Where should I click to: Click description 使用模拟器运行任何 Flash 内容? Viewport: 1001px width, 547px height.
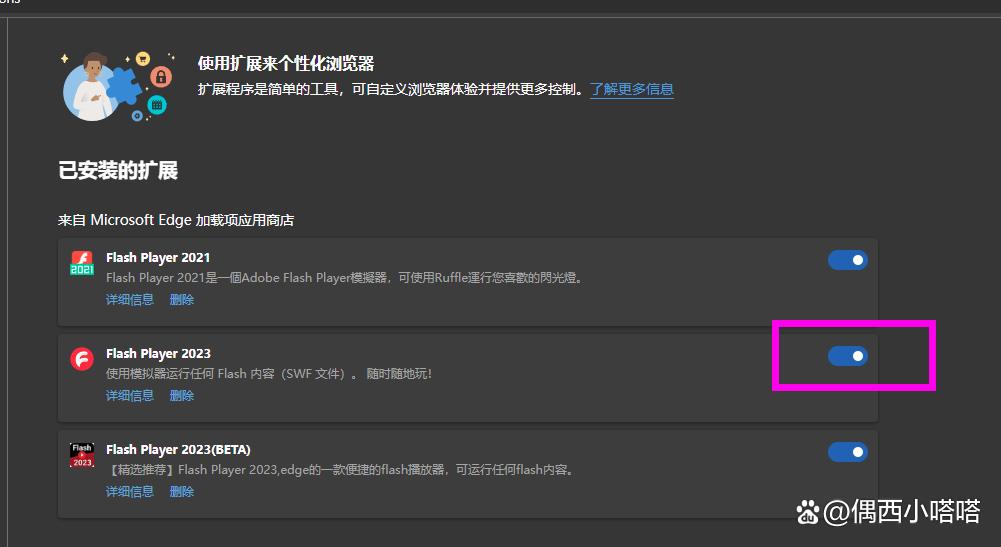(x=269, y=373)
